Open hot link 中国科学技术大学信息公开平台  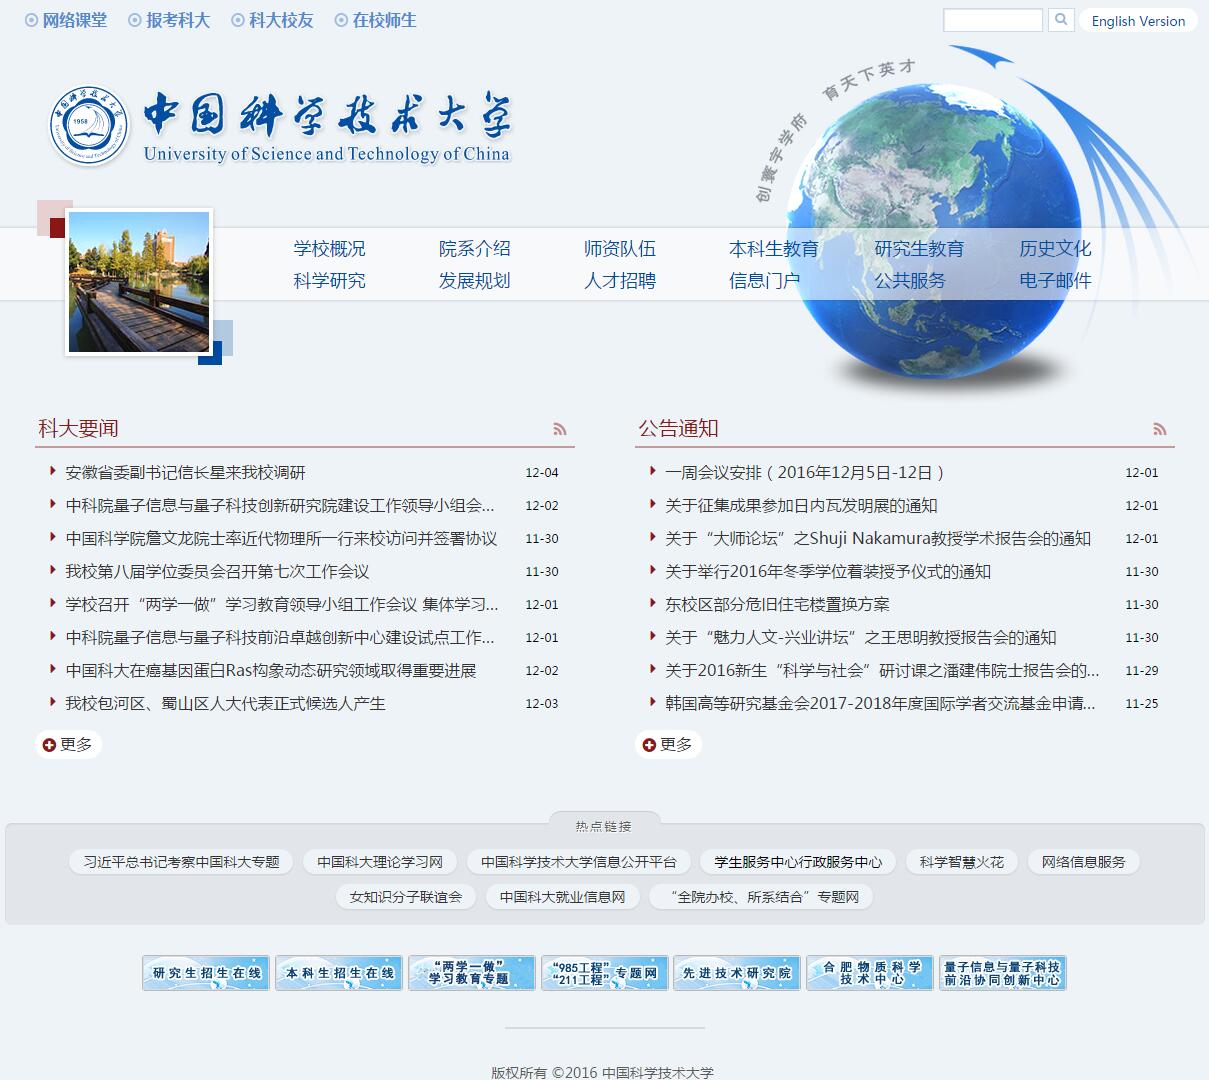(579, 862)
